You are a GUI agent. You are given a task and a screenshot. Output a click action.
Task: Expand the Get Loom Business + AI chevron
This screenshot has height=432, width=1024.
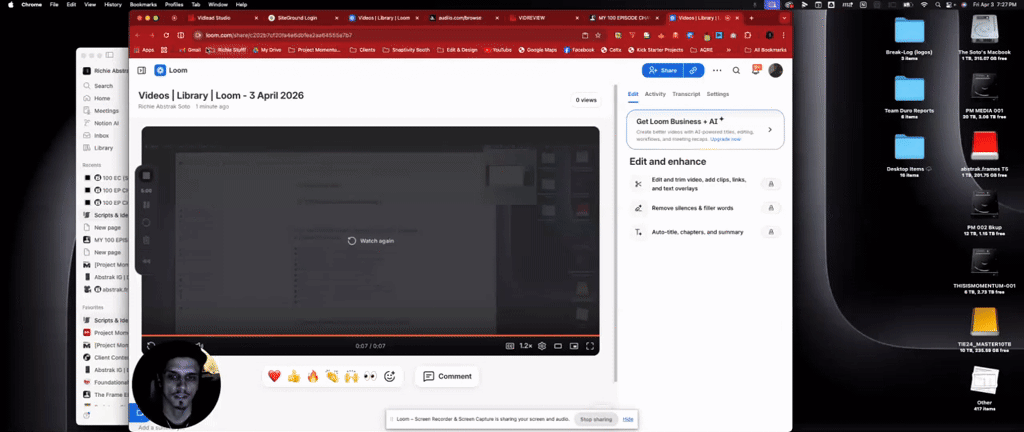click(770, 129)
